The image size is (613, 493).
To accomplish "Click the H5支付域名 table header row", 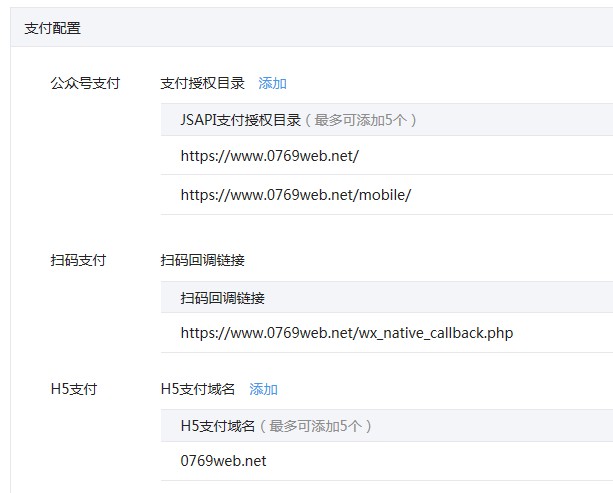I will pyautogui.click(x=387, y=426).
